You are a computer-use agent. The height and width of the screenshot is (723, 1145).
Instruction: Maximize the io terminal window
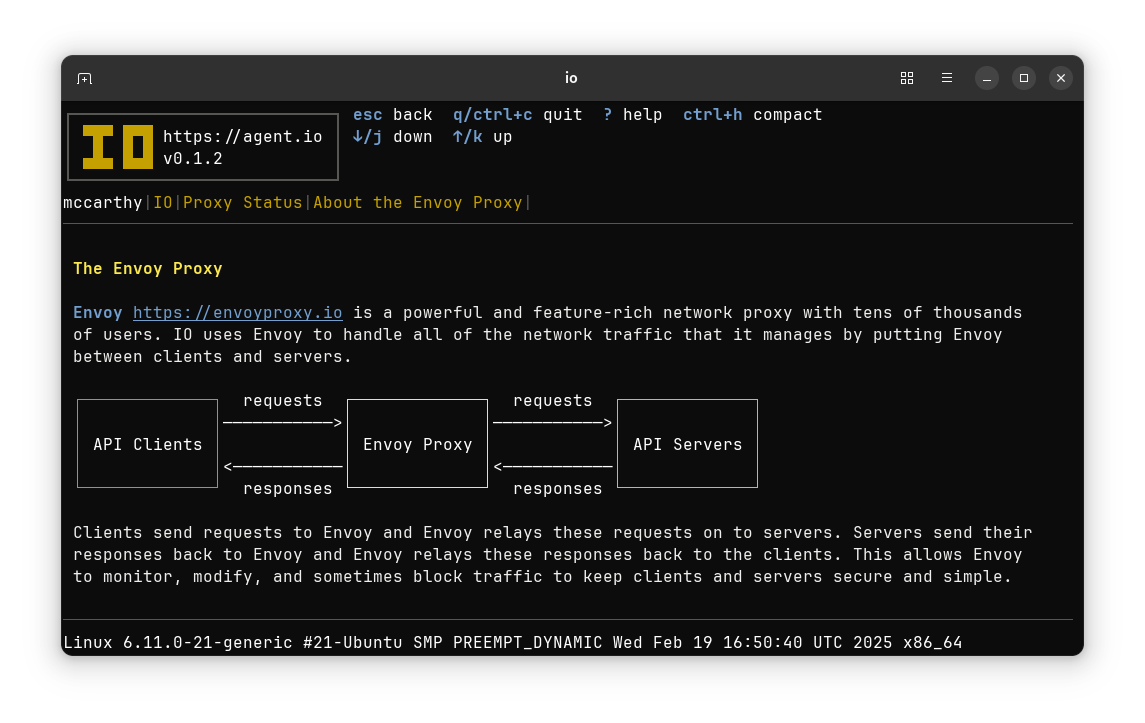[x=1024, y=78]
